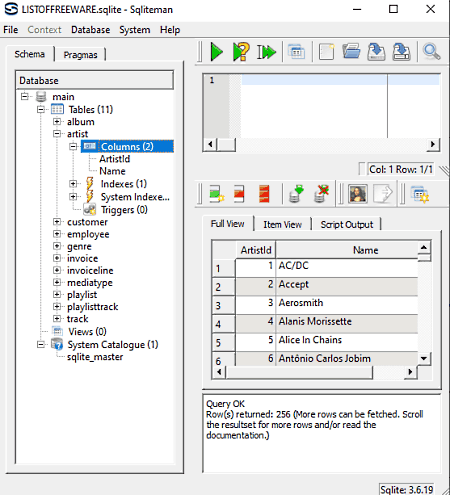Select main database icon in tree
Screen dimensions: 450x495
pos(41,97)
